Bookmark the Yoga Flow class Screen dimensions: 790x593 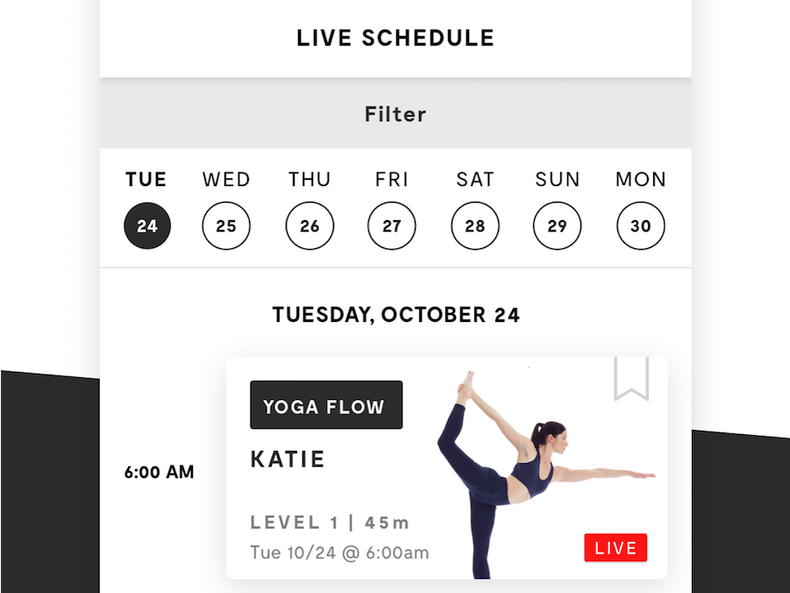coord(631,379)
